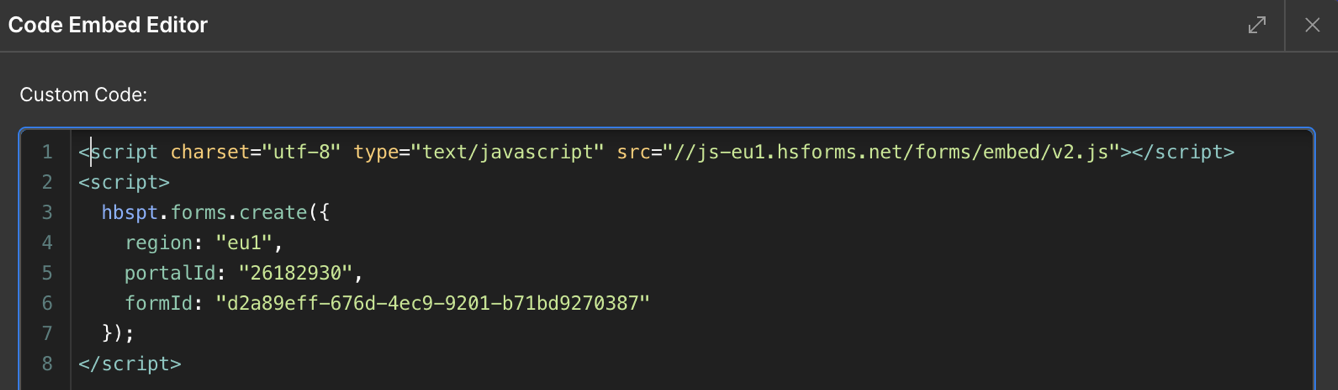Click line number 1 in the gutter
This screenshot has width=1338, height=390.
pos(46,153)
